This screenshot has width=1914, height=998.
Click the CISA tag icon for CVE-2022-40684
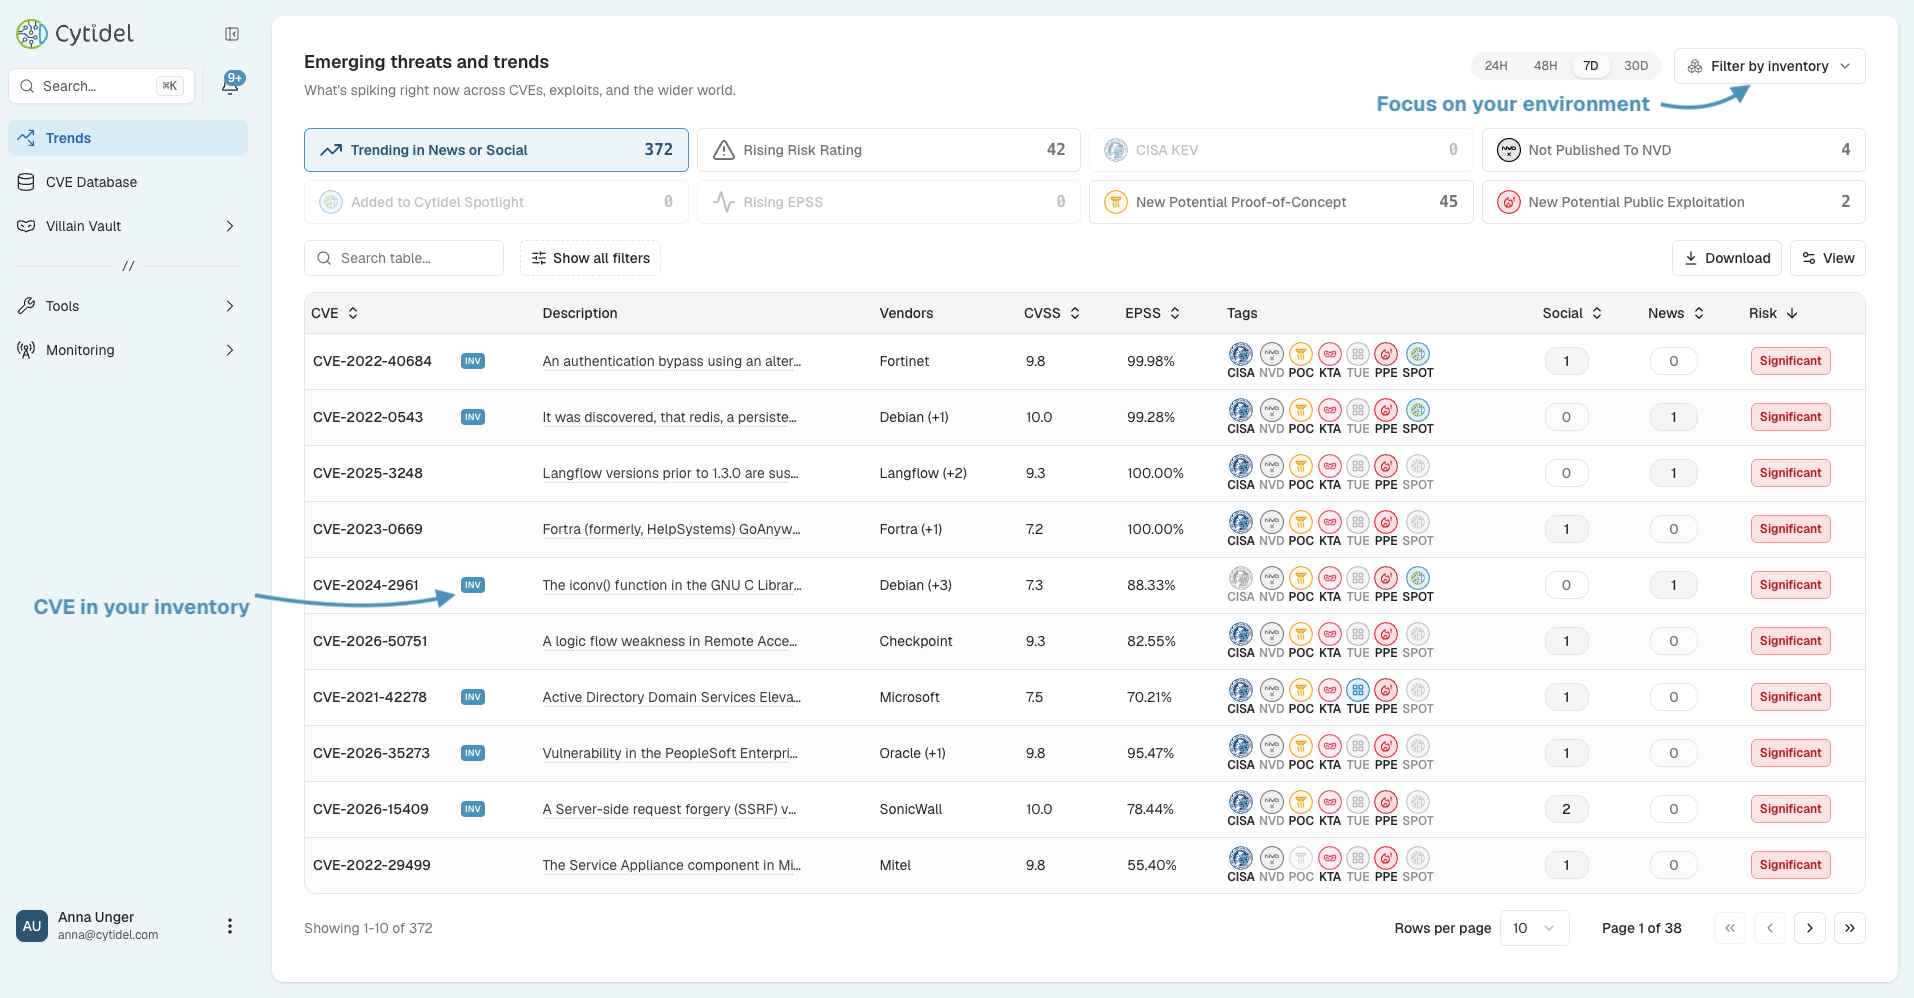[1240, 354]
